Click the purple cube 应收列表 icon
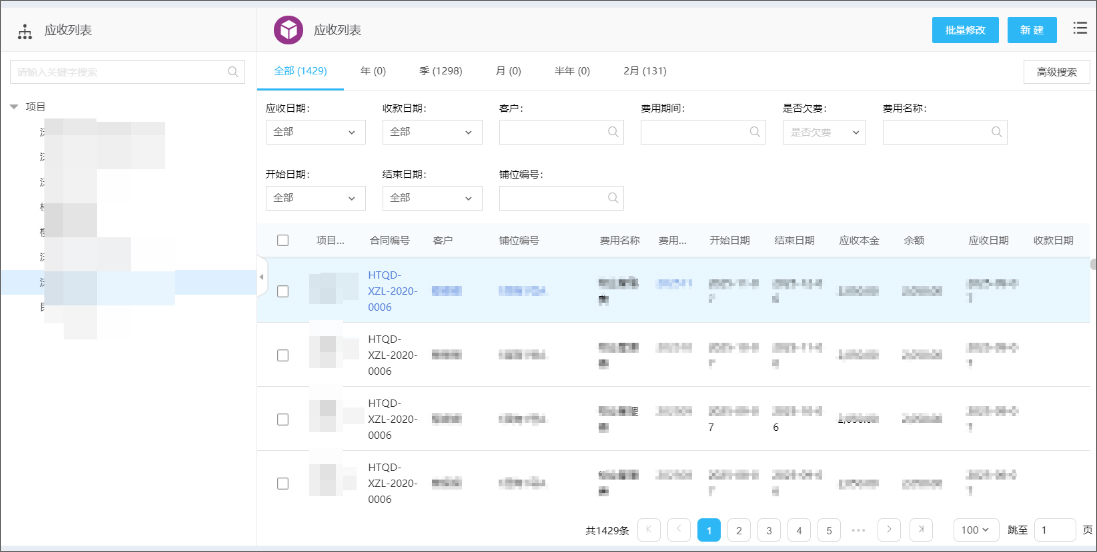 tap(288, 30)
